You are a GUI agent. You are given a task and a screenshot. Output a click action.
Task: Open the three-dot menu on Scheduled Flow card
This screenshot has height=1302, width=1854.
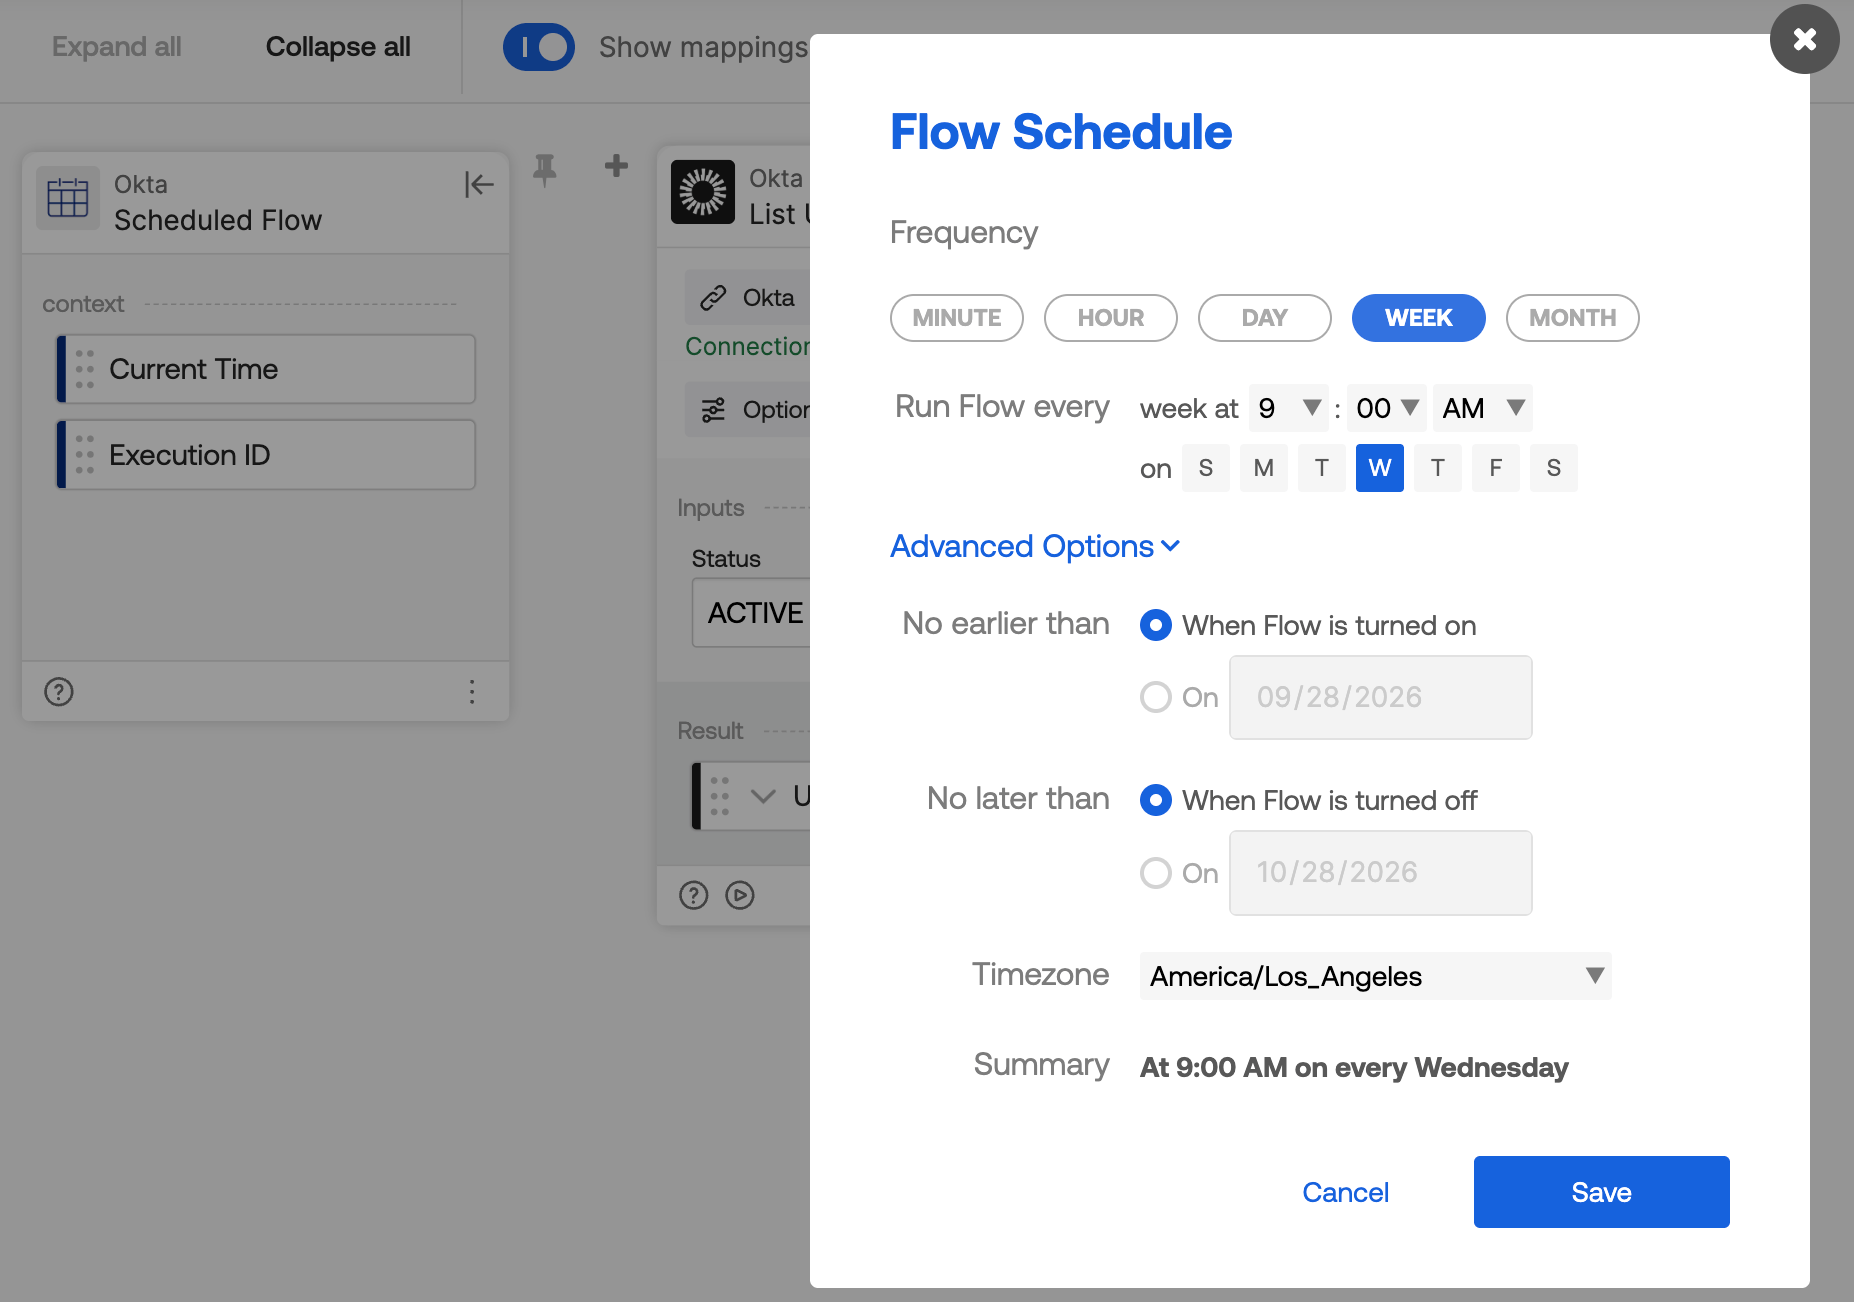(x=472, y=691)
